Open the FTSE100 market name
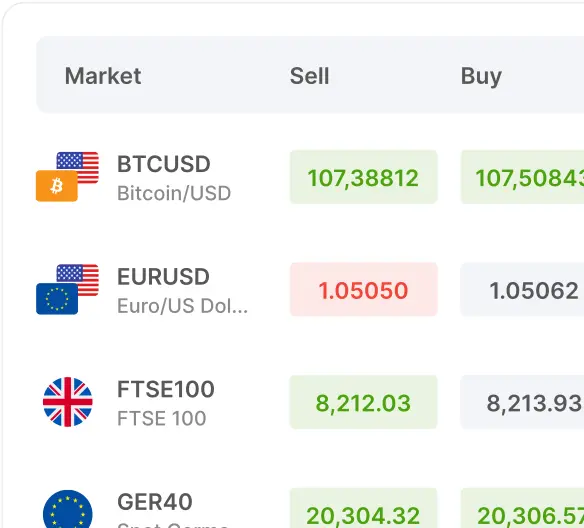The image size is (584, 528). [166, 389]
